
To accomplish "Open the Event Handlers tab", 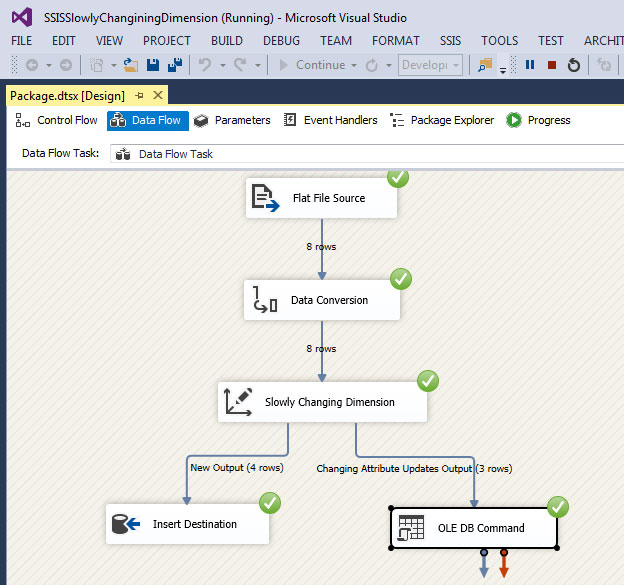I will (x=330, y=120).
